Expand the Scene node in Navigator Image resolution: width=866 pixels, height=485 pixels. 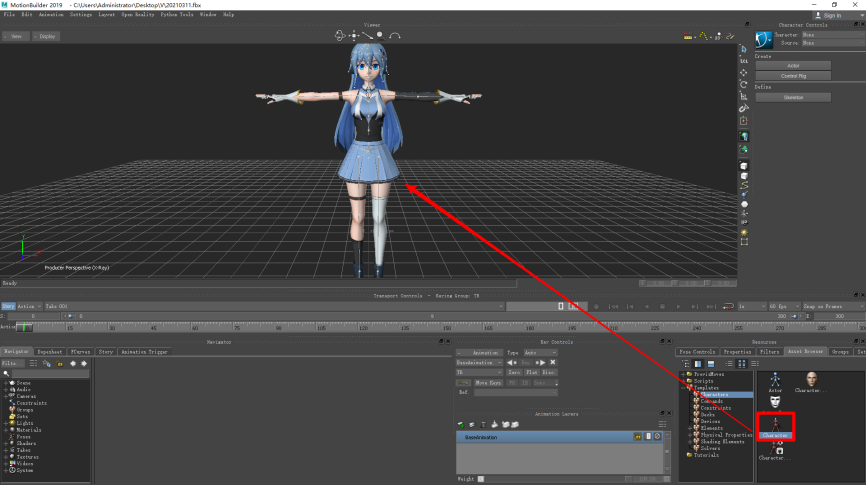5,382
